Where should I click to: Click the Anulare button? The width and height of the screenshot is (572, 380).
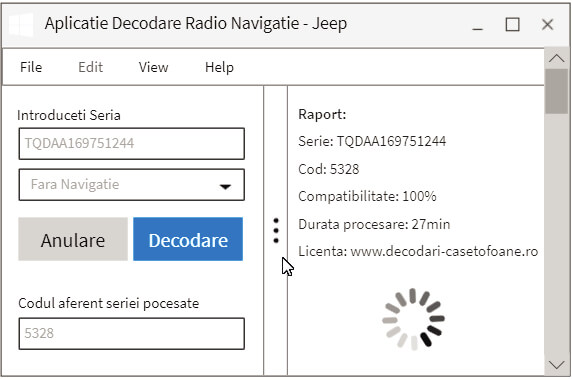pyautogui.click(x=73, y=239)
